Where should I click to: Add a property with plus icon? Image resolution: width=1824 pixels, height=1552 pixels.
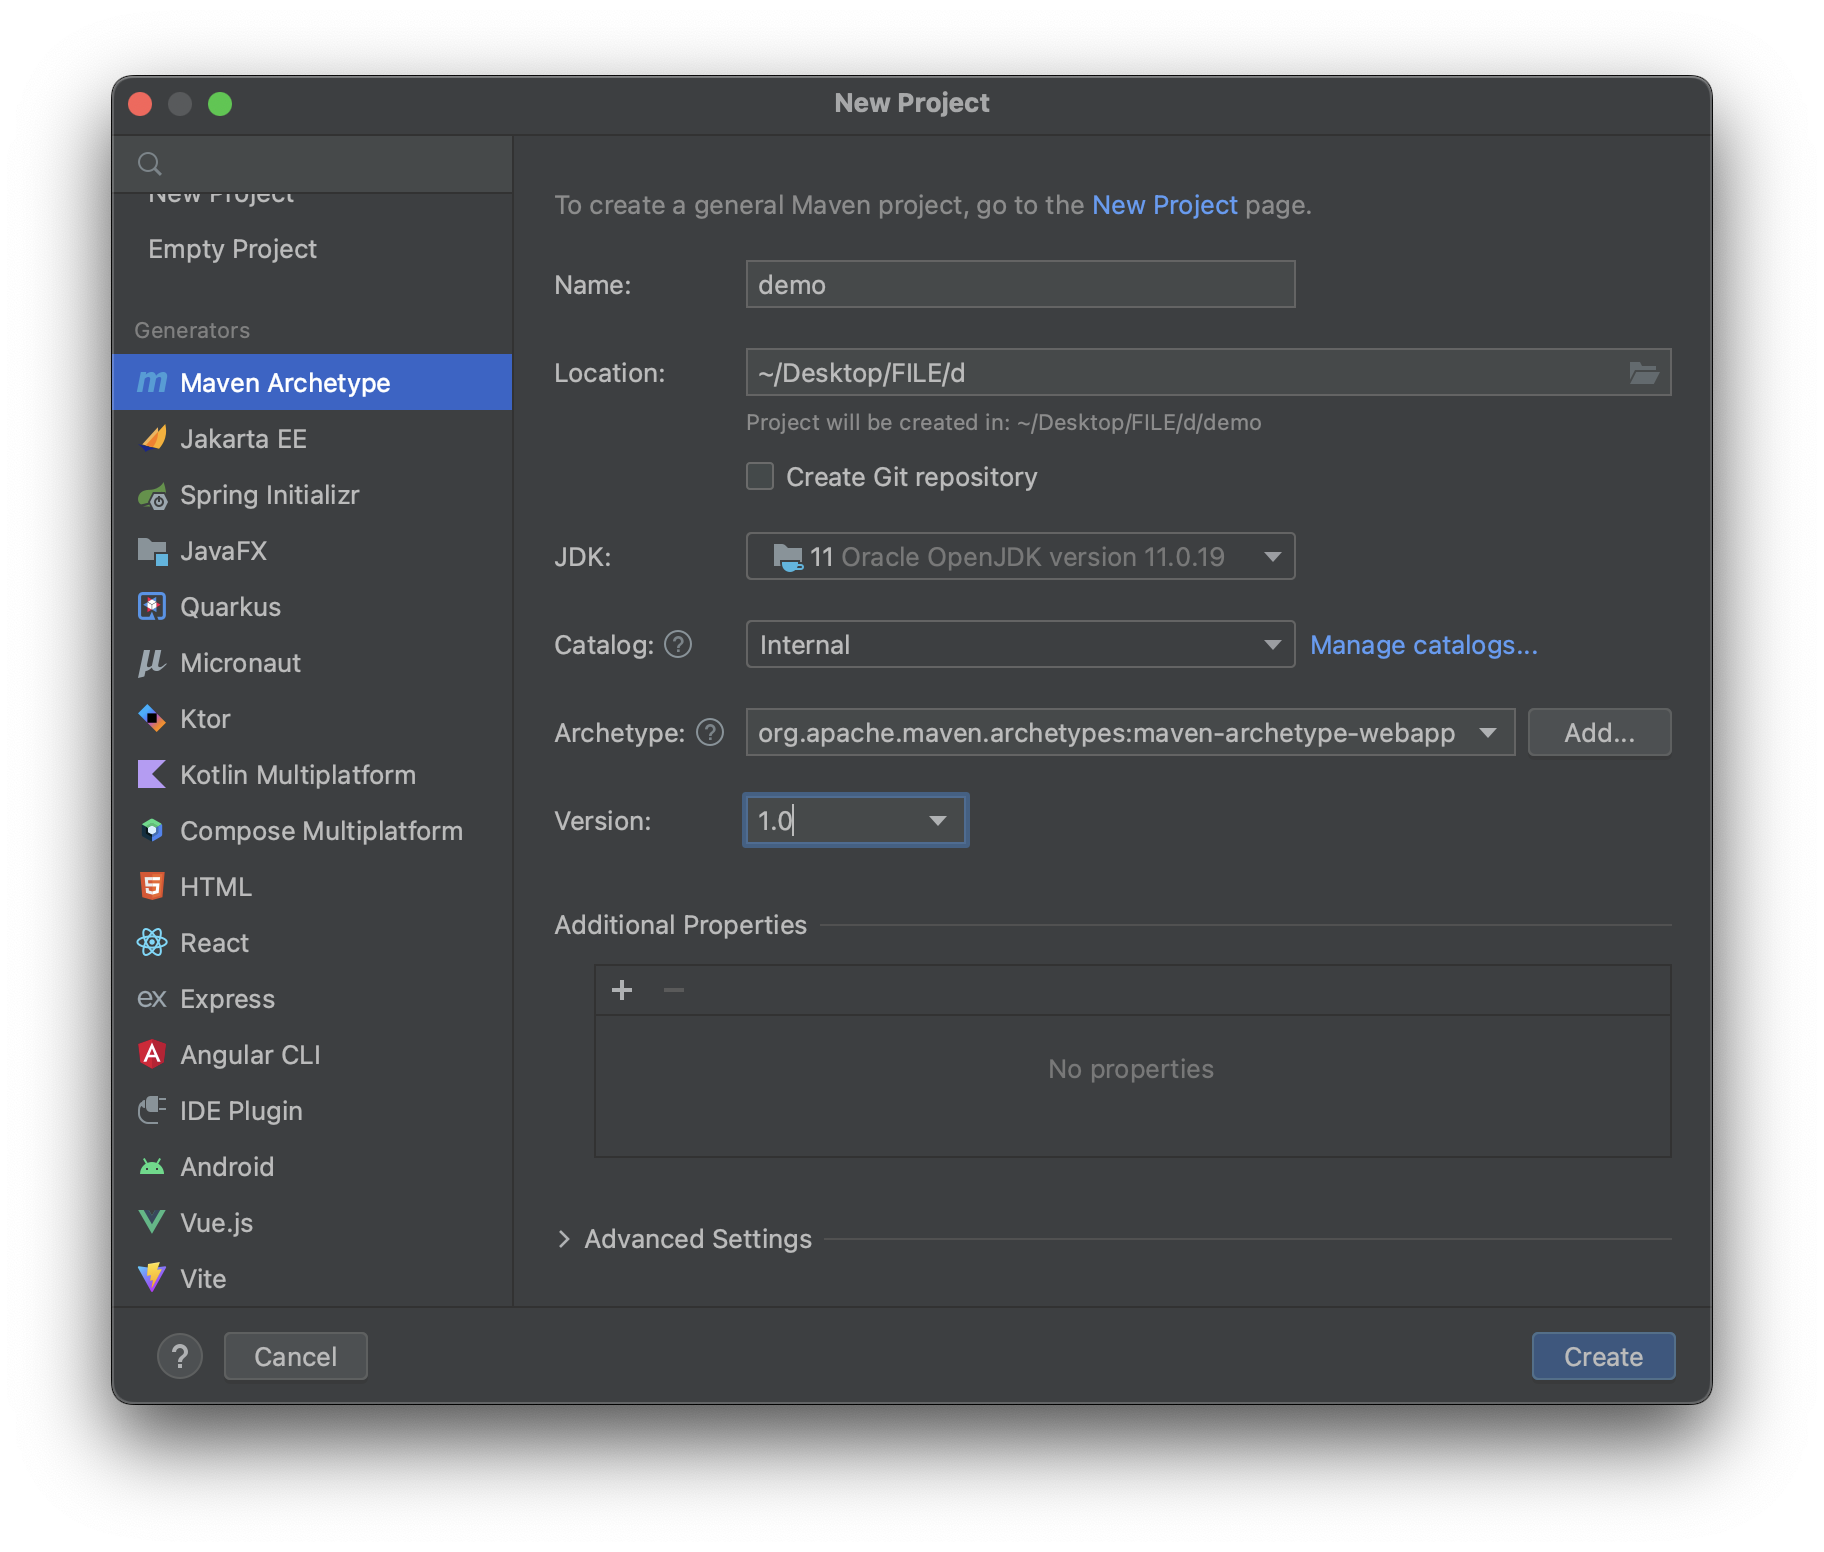click(x=622, y=990)
